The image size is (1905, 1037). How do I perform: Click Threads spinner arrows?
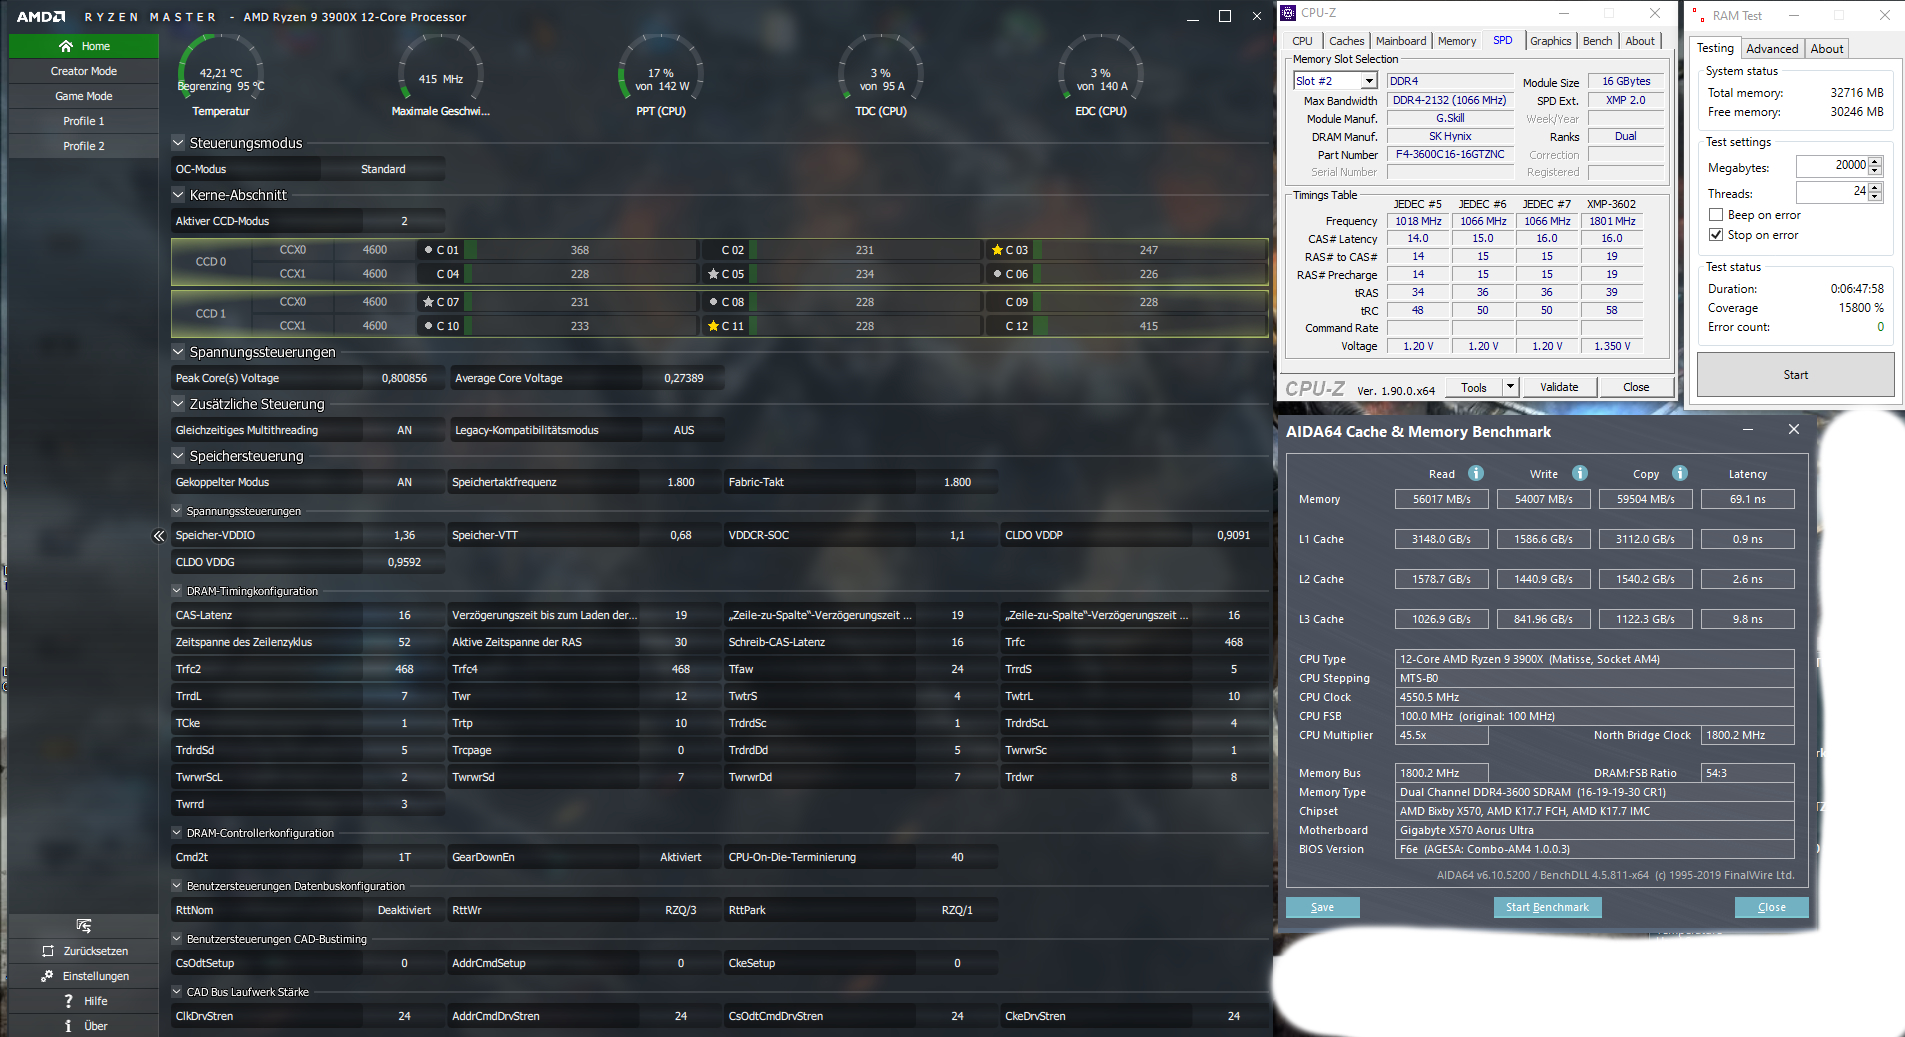point(1875,192)
